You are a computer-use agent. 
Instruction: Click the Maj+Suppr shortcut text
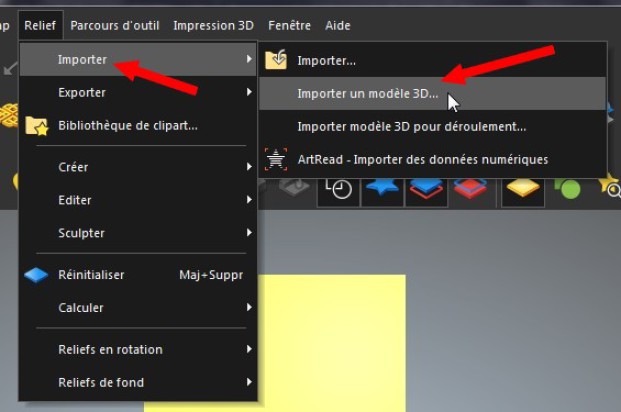211,275
